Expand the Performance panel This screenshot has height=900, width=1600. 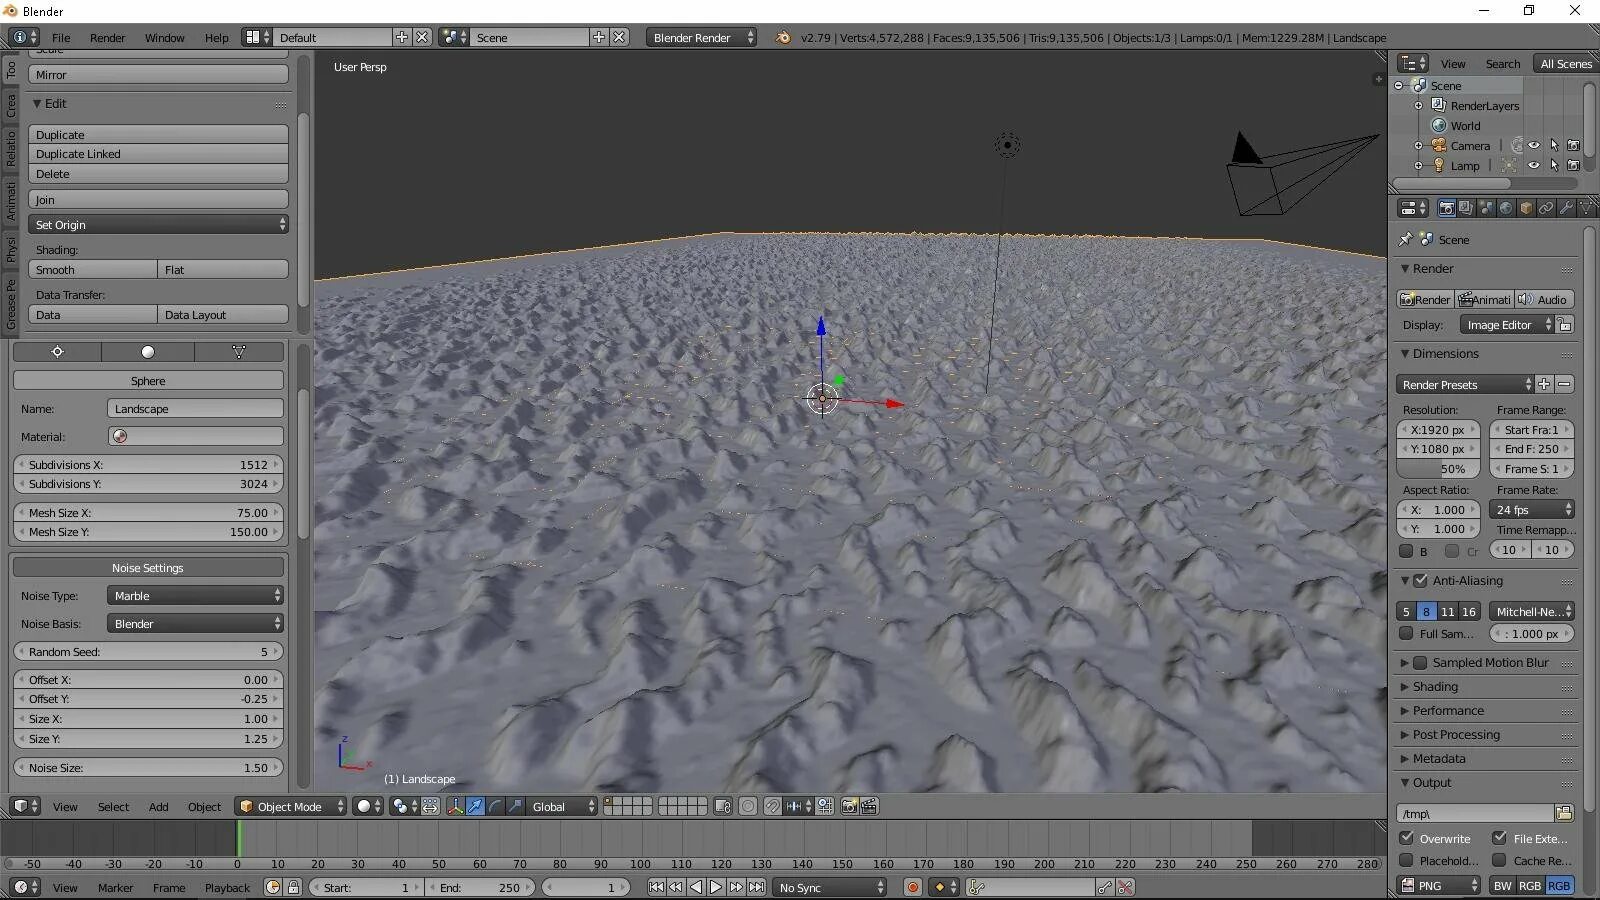coord(1447,710)
